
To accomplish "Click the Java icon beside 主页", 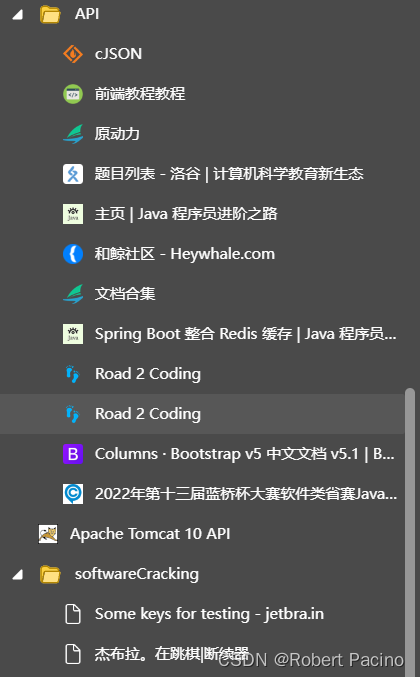I will (x=73, y=214).
